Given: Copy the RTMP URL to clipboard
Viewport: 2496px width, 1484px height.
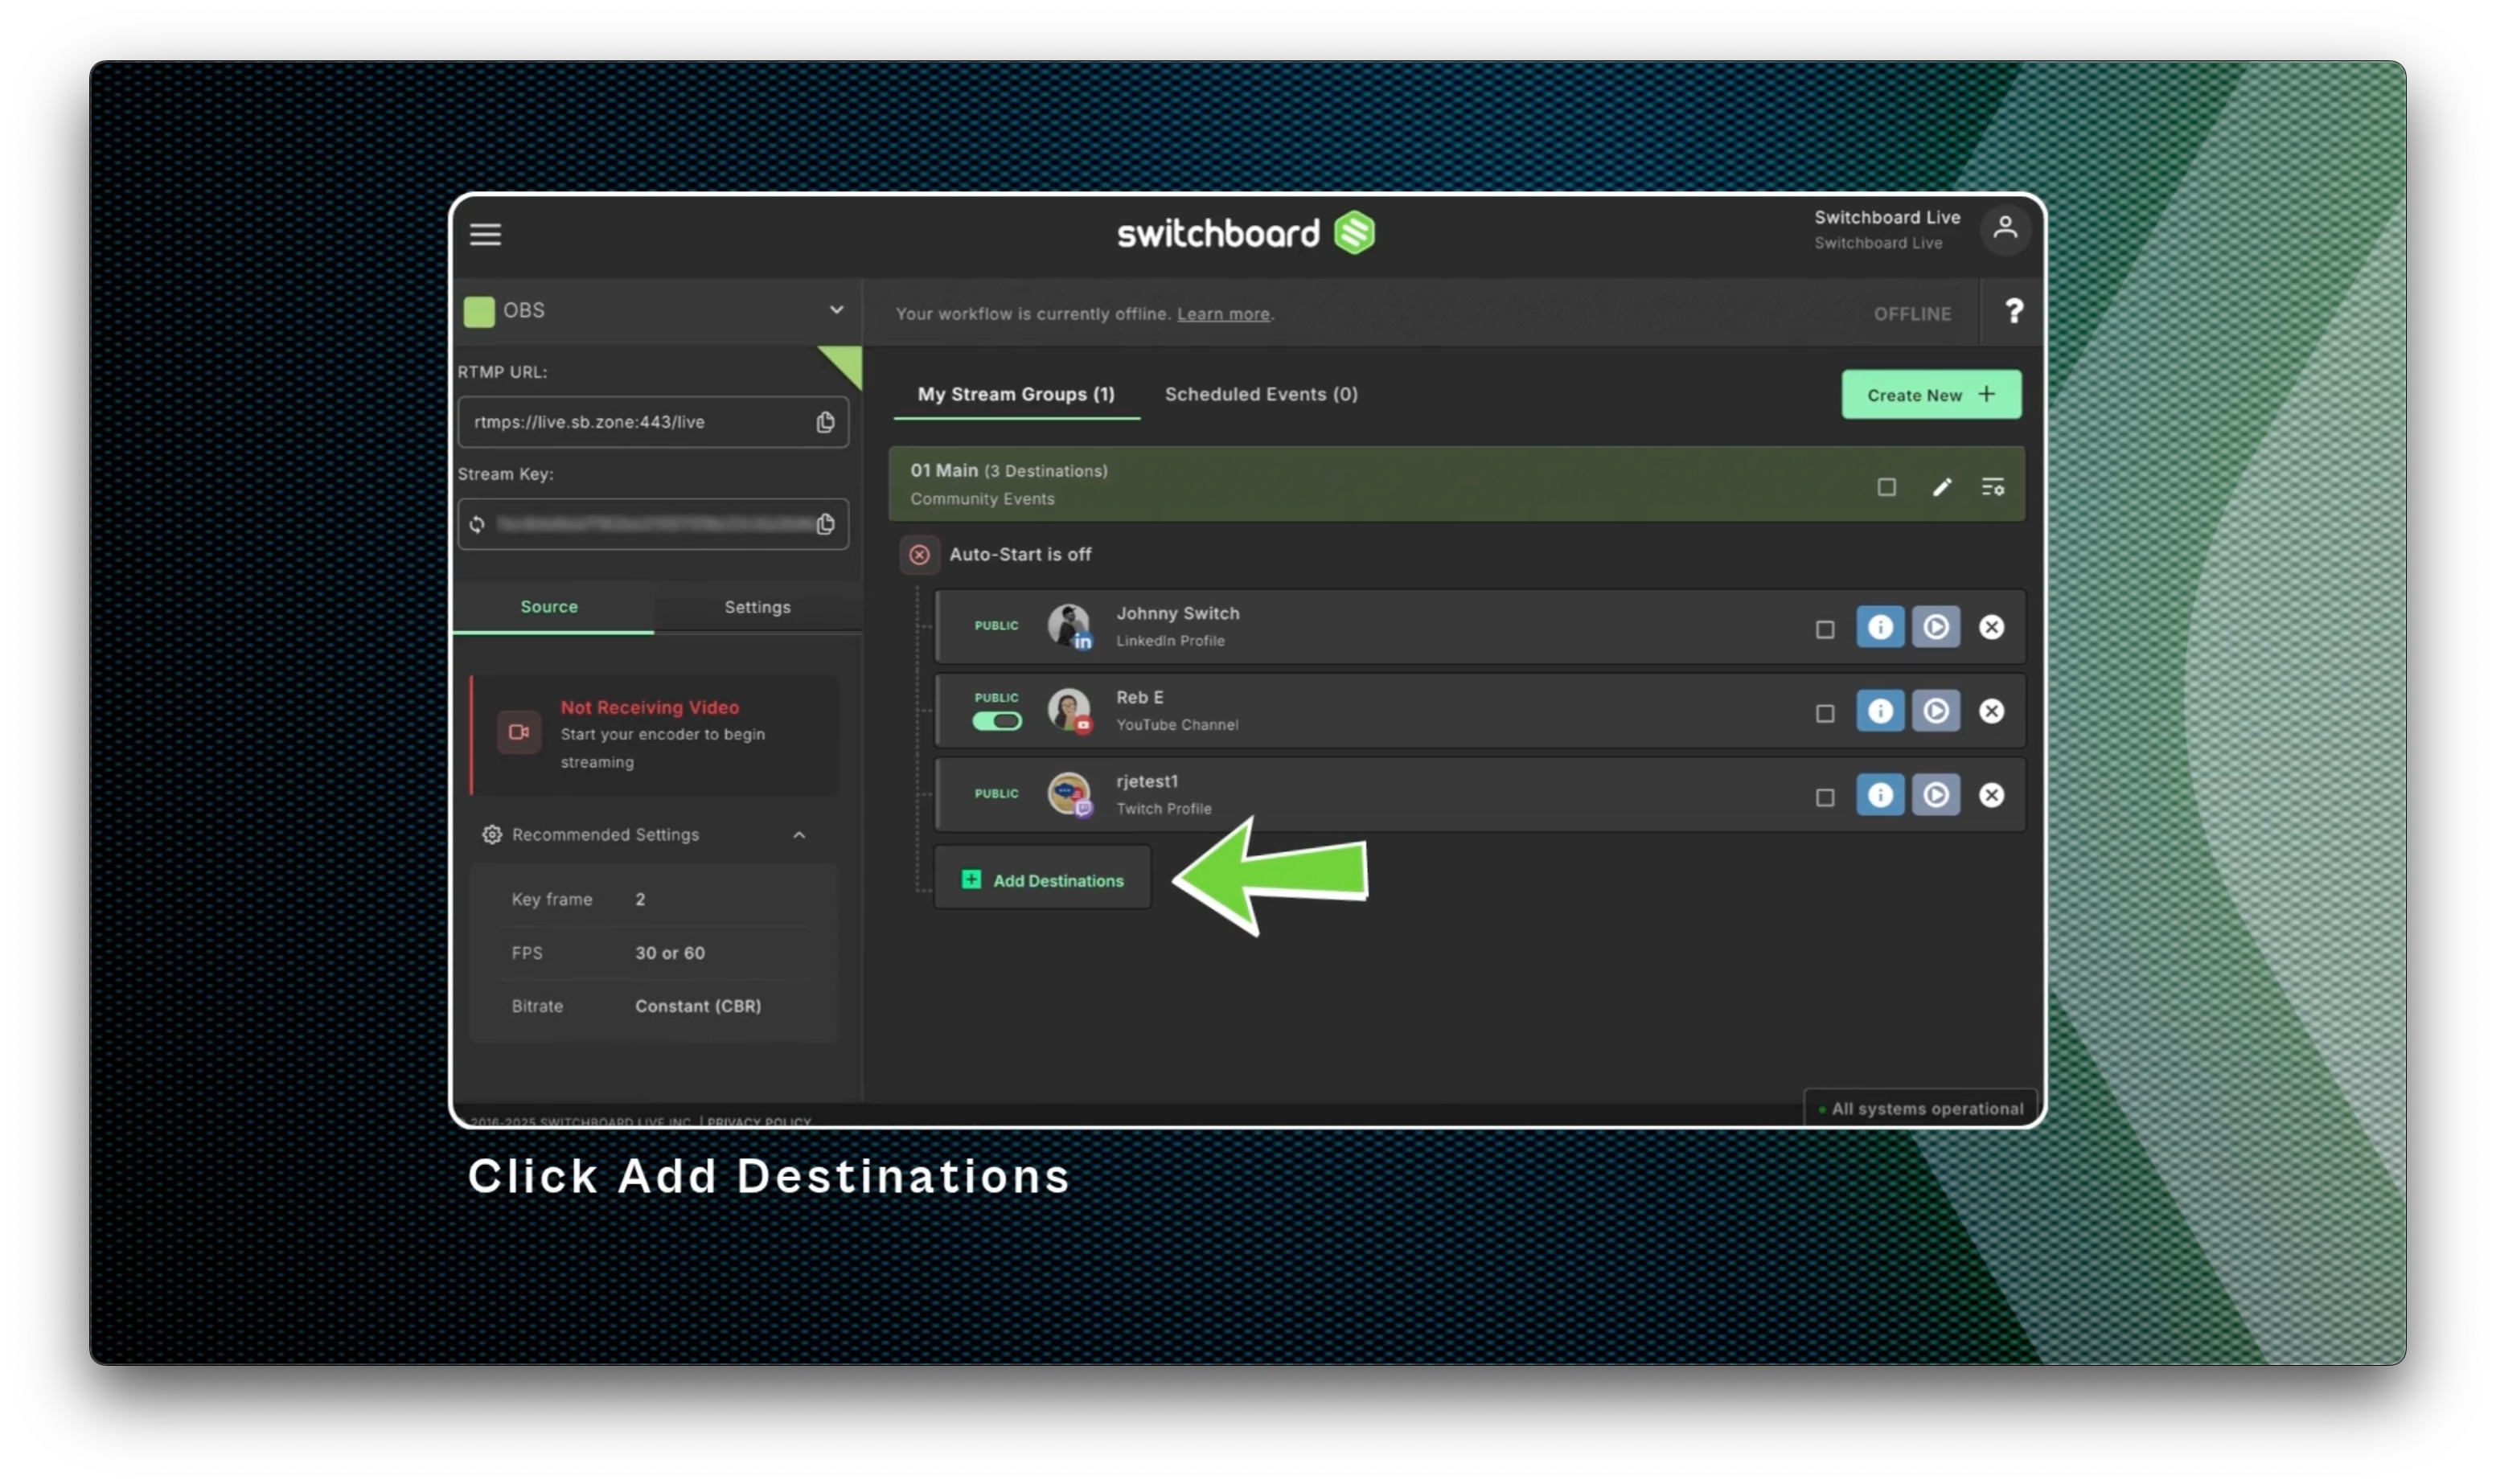Looking at the screenshot, I should tap(825, 422).
